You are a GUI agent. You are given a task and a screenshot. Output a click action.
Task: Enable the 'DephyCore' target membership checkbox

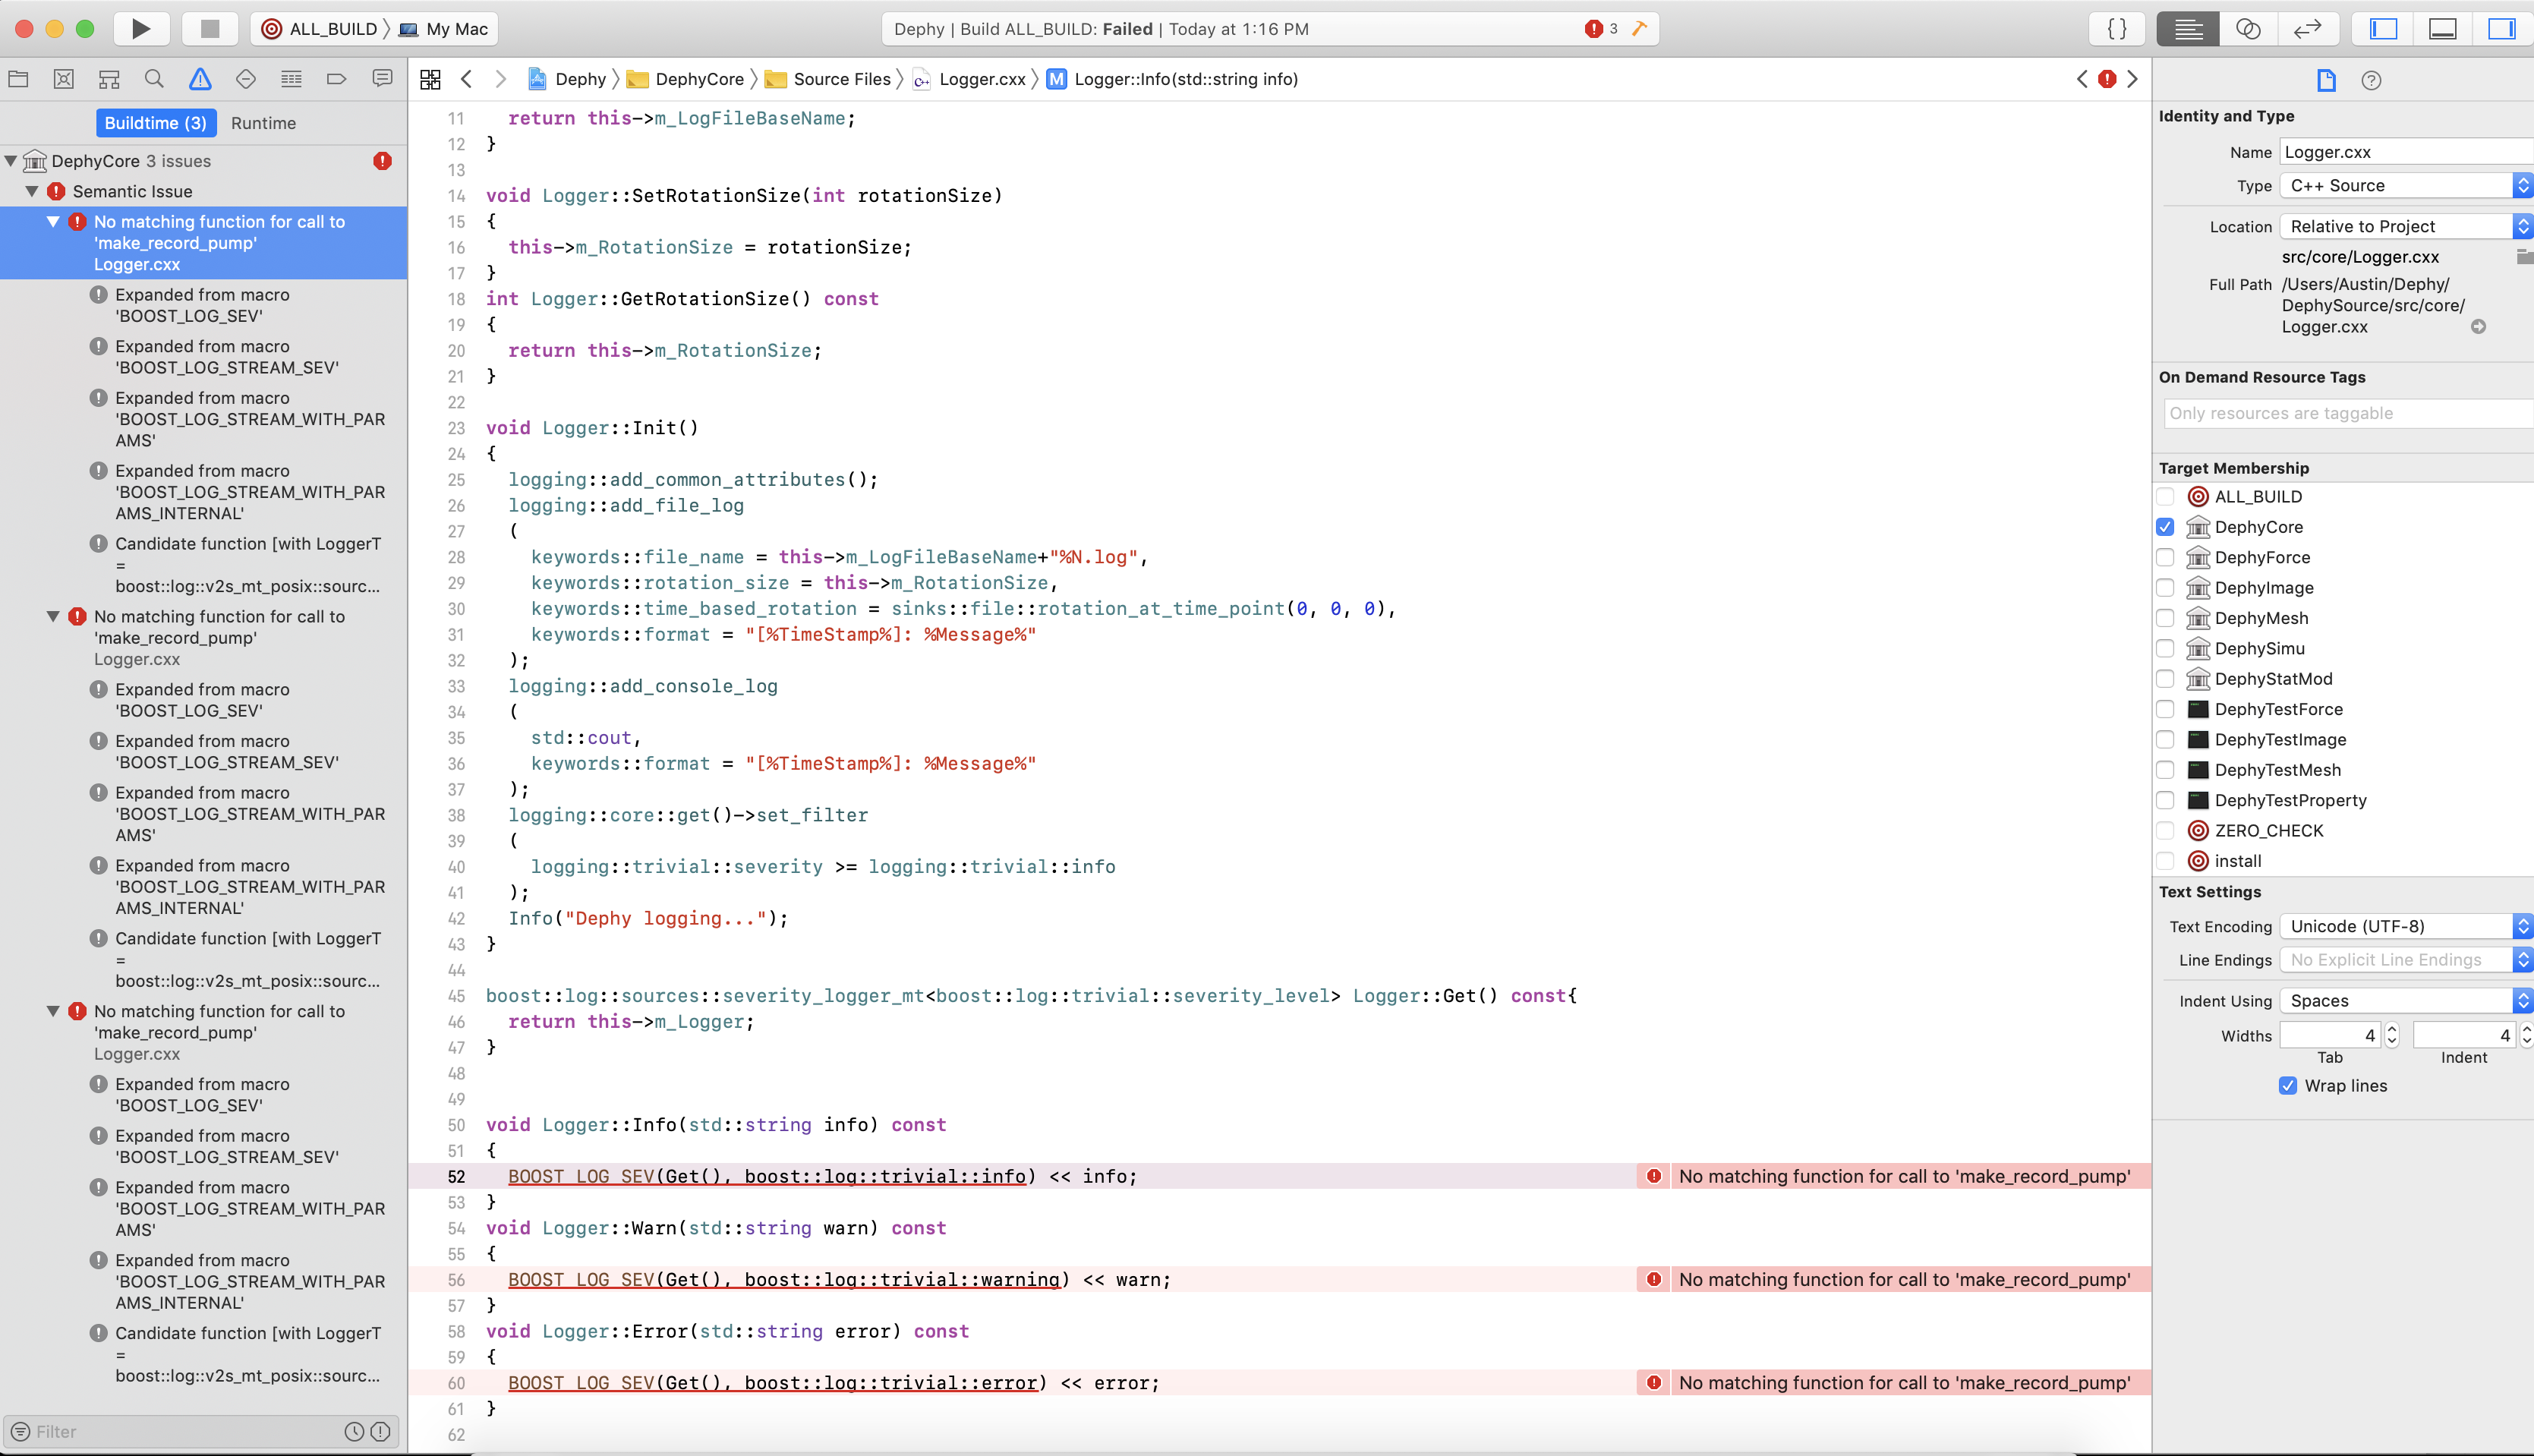[2169, 527]
